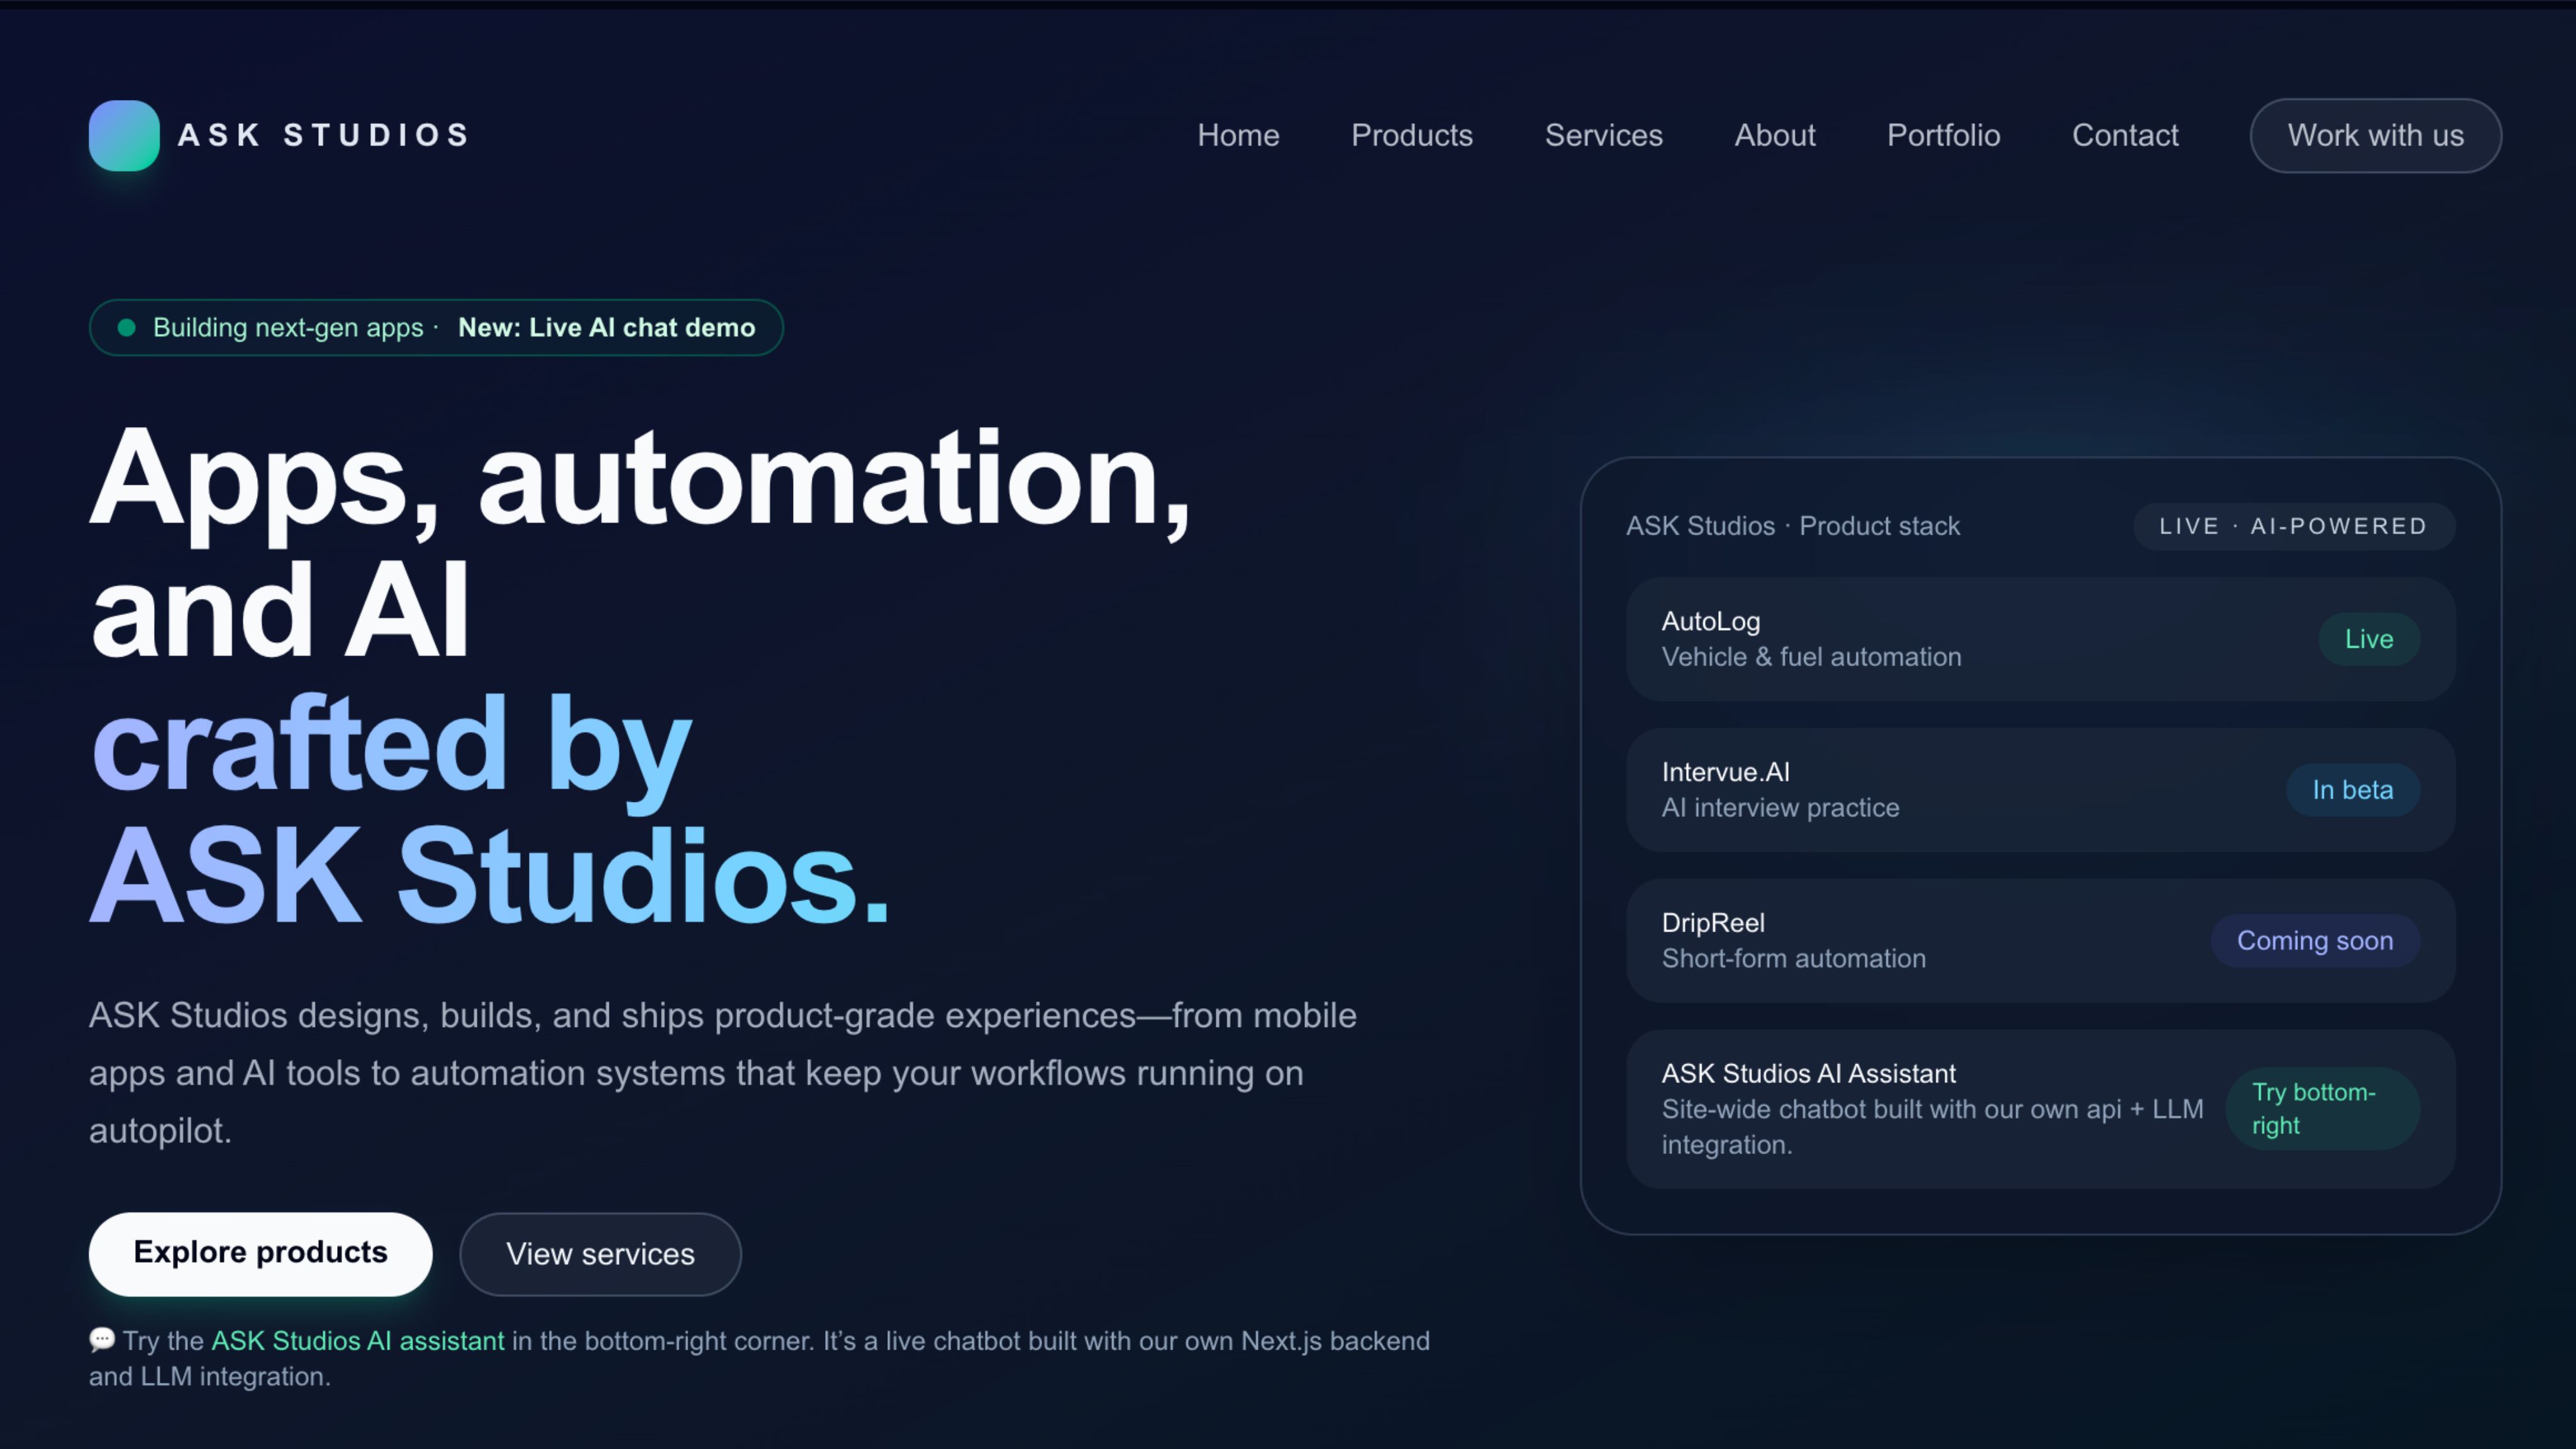Click the Try bottom-right pill on AI Assistant
Viewport: 2576px width, 1449px height.
(x=2322, y=1108)
